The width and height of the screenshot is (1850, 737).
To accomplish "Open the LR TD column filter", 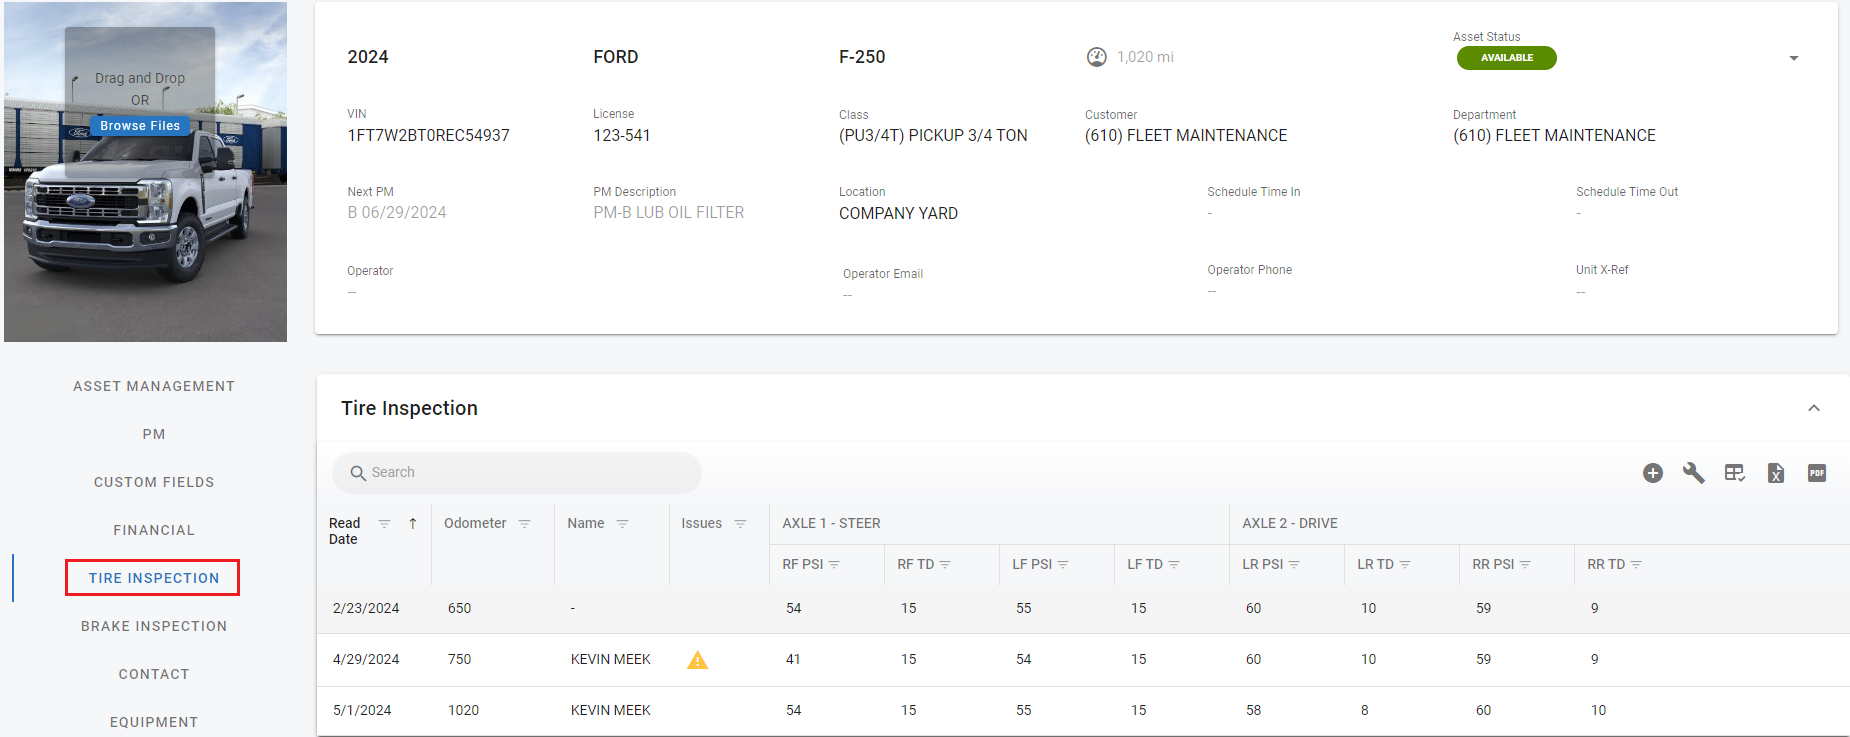I will [1405, 565].
